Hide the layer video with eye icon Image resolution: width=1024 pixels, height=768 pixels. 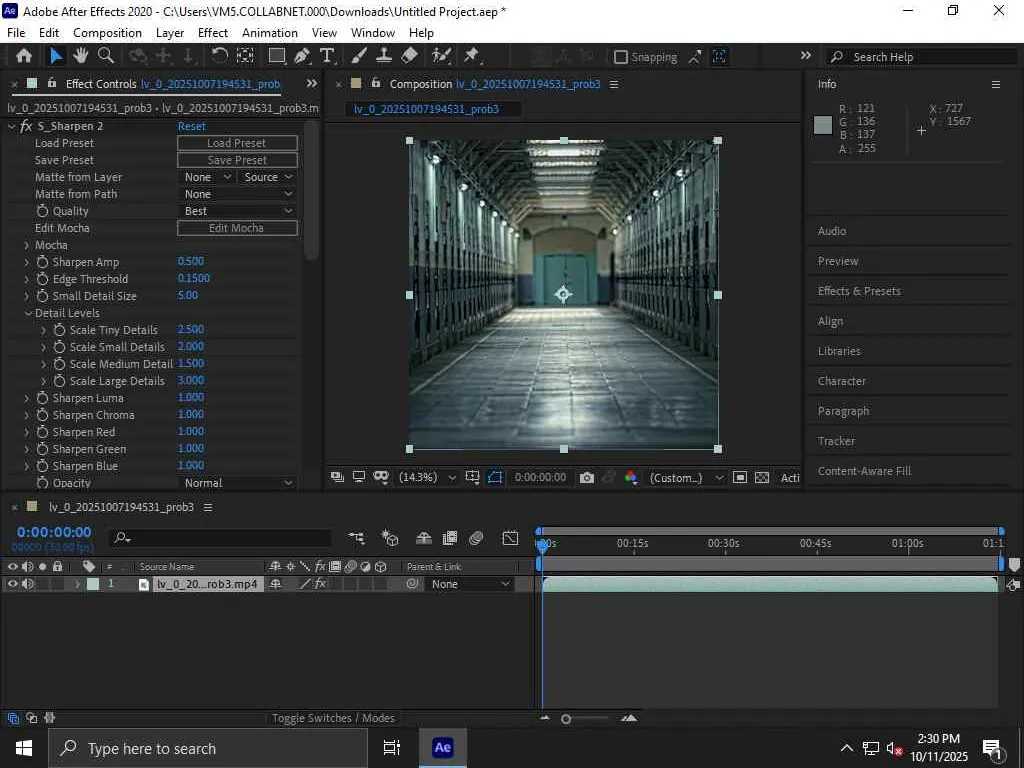click(13, 584)
